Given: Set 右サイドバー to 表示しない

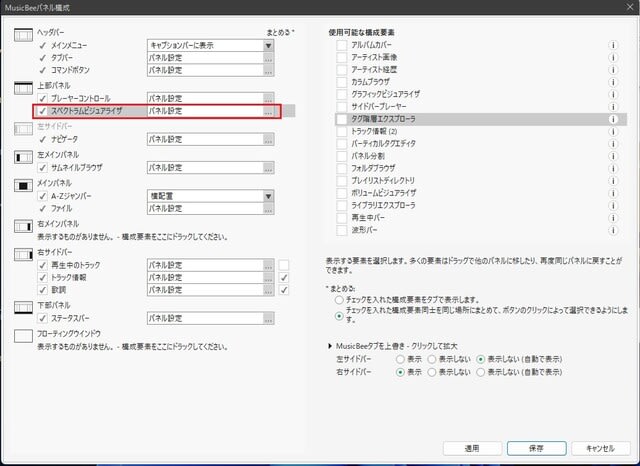Looking at the screenshot, I should tap(432, 372).
